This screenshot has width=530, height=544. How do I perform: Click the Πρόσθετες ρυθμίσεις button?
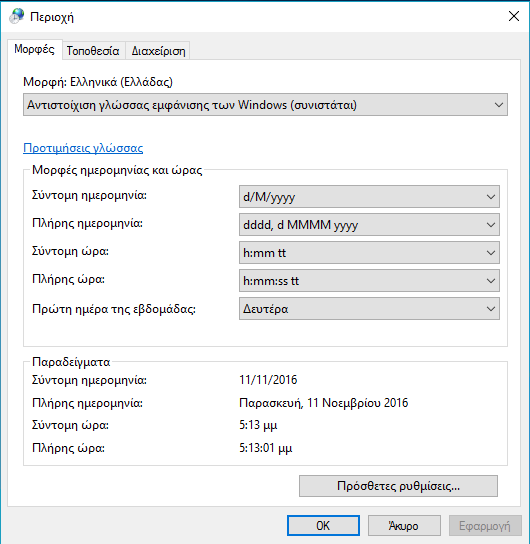398,486
